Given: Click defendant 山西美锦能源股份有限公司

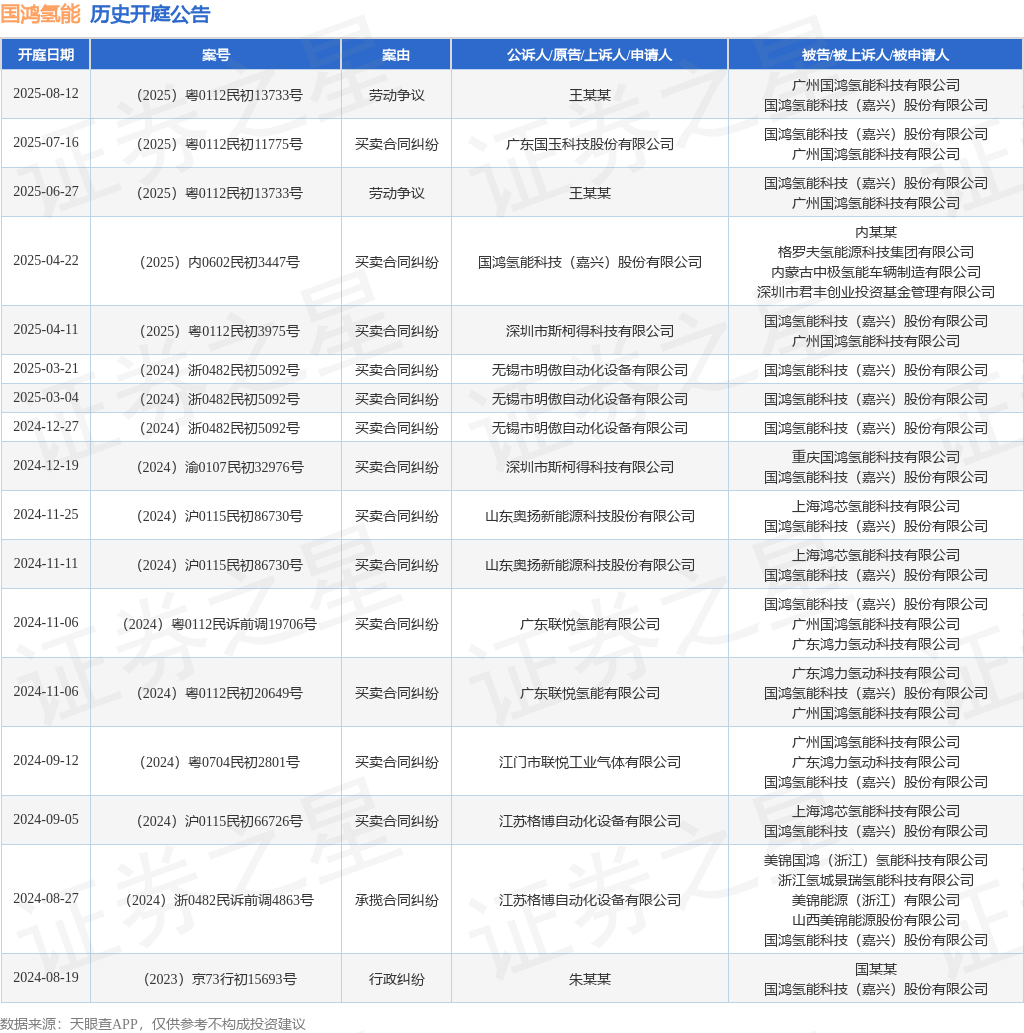Looking at the screenshot, I should 876,920.
